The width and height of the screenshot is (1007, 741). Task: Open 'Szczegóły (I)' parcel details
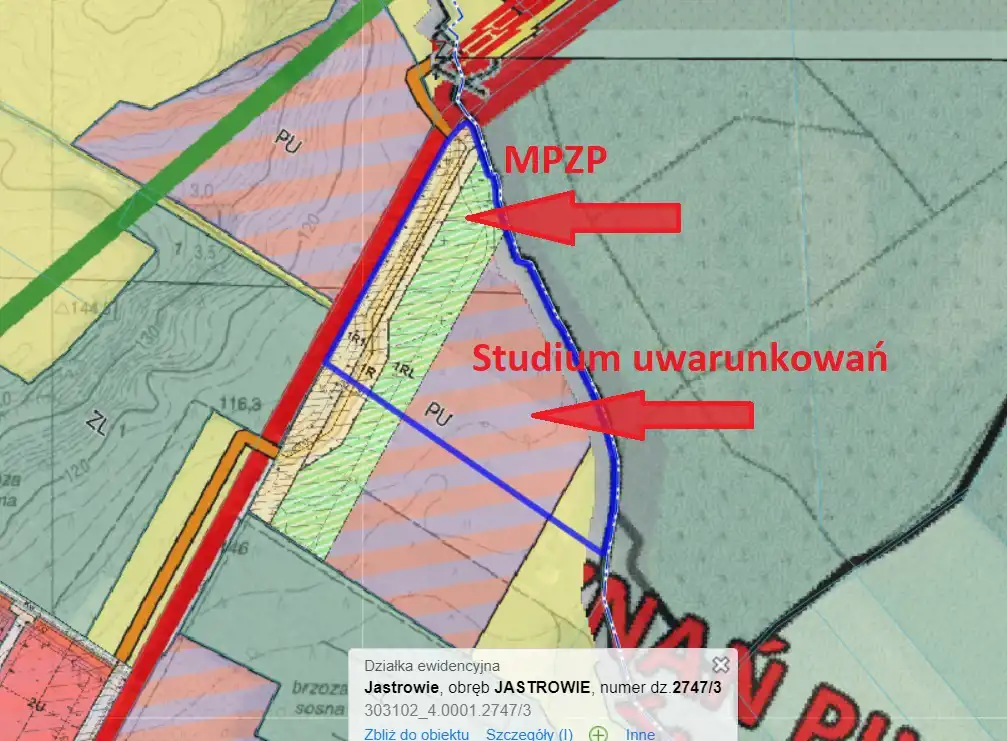(529, 734)
